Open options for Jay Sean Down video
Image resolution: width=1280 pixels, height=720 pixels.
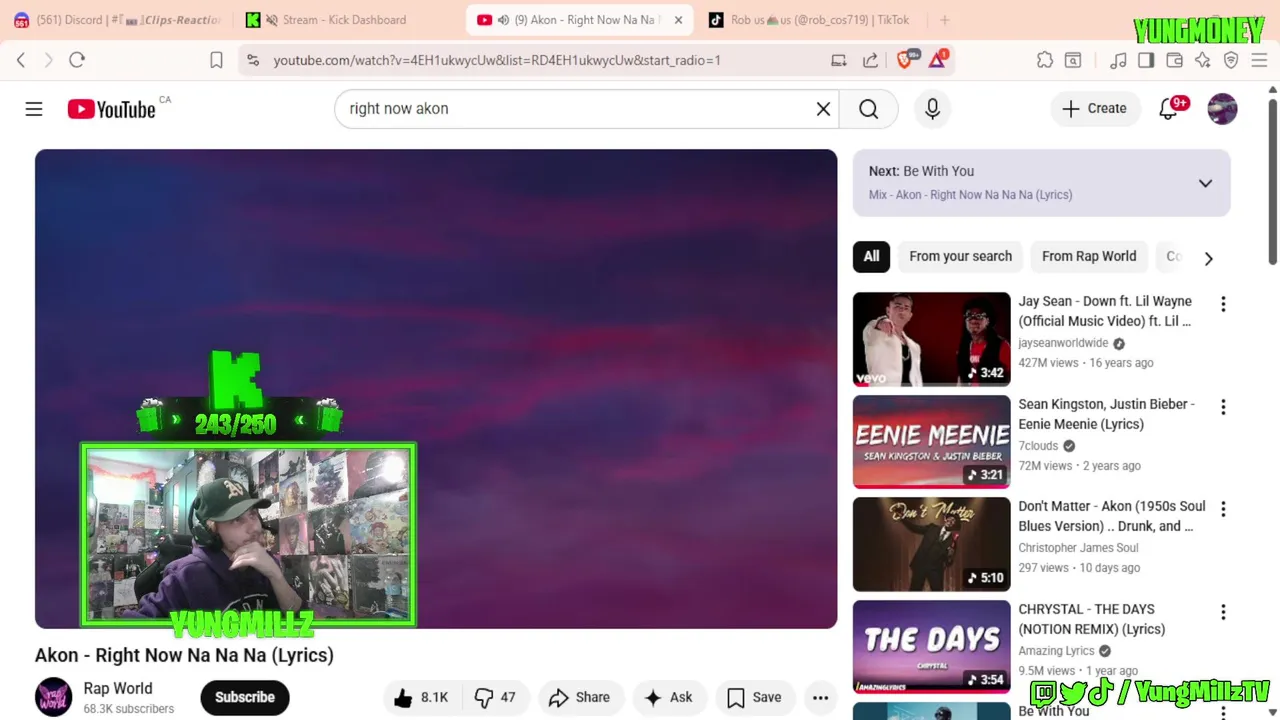click(x=1222, y=304)
